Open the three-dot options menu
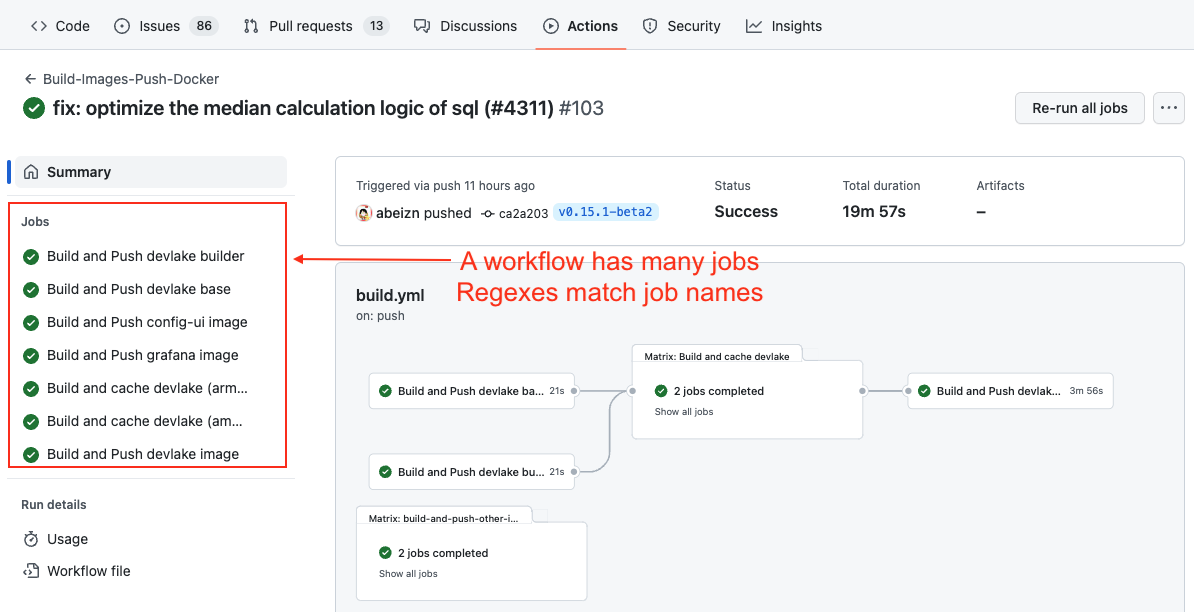1194x612 pixels. pyautogui.click(x=1168, y=108)
